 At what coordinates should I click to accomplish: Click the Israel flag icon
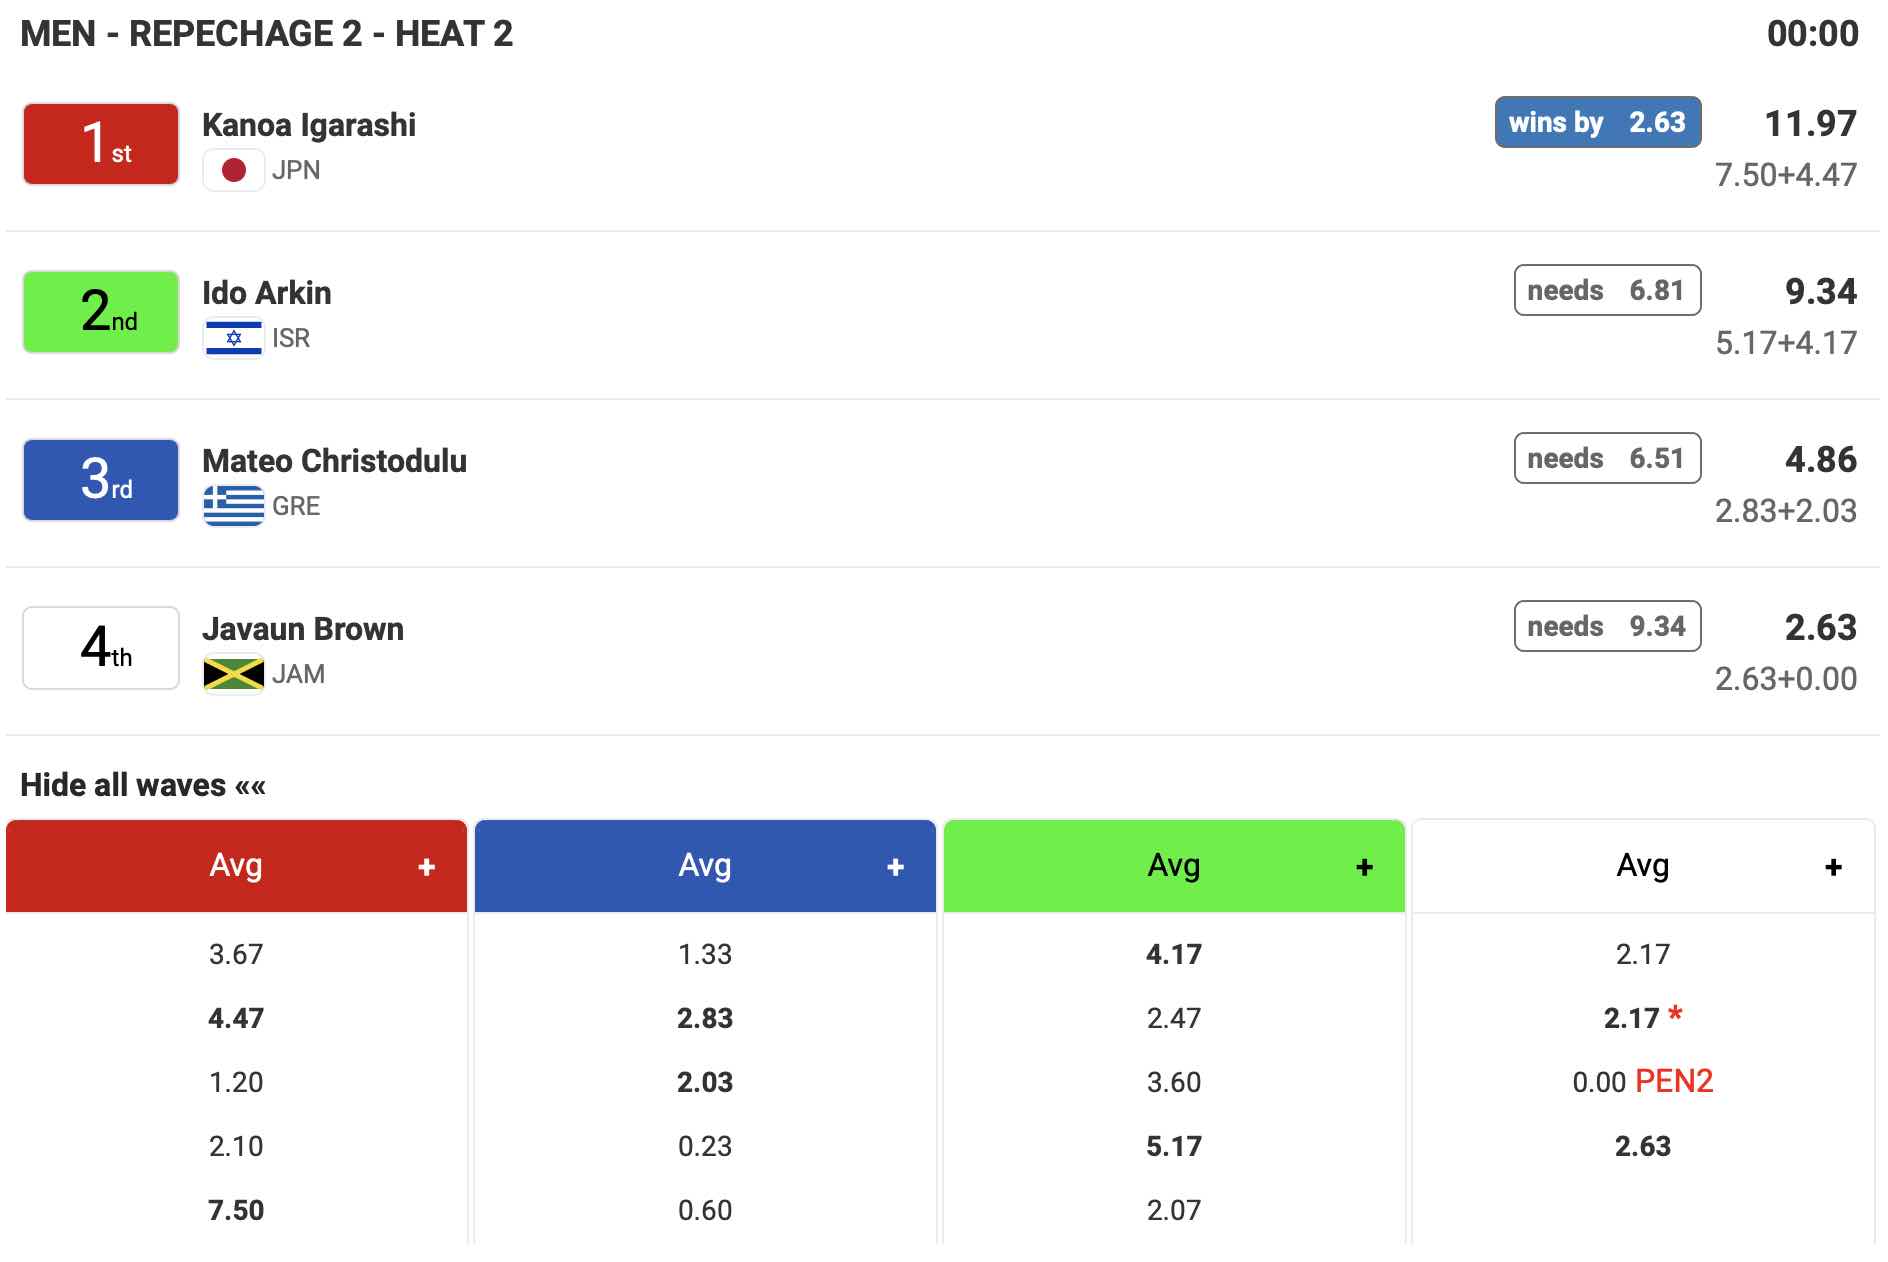[233, 338]
